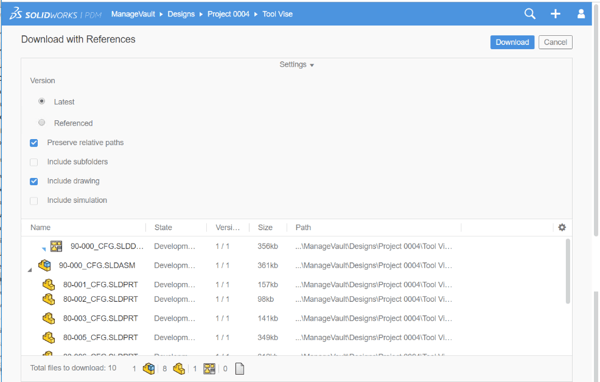Click assembly icon of 90-000_CFG.SLDASM
Screen dimensions: 600x382
[44, 265]
